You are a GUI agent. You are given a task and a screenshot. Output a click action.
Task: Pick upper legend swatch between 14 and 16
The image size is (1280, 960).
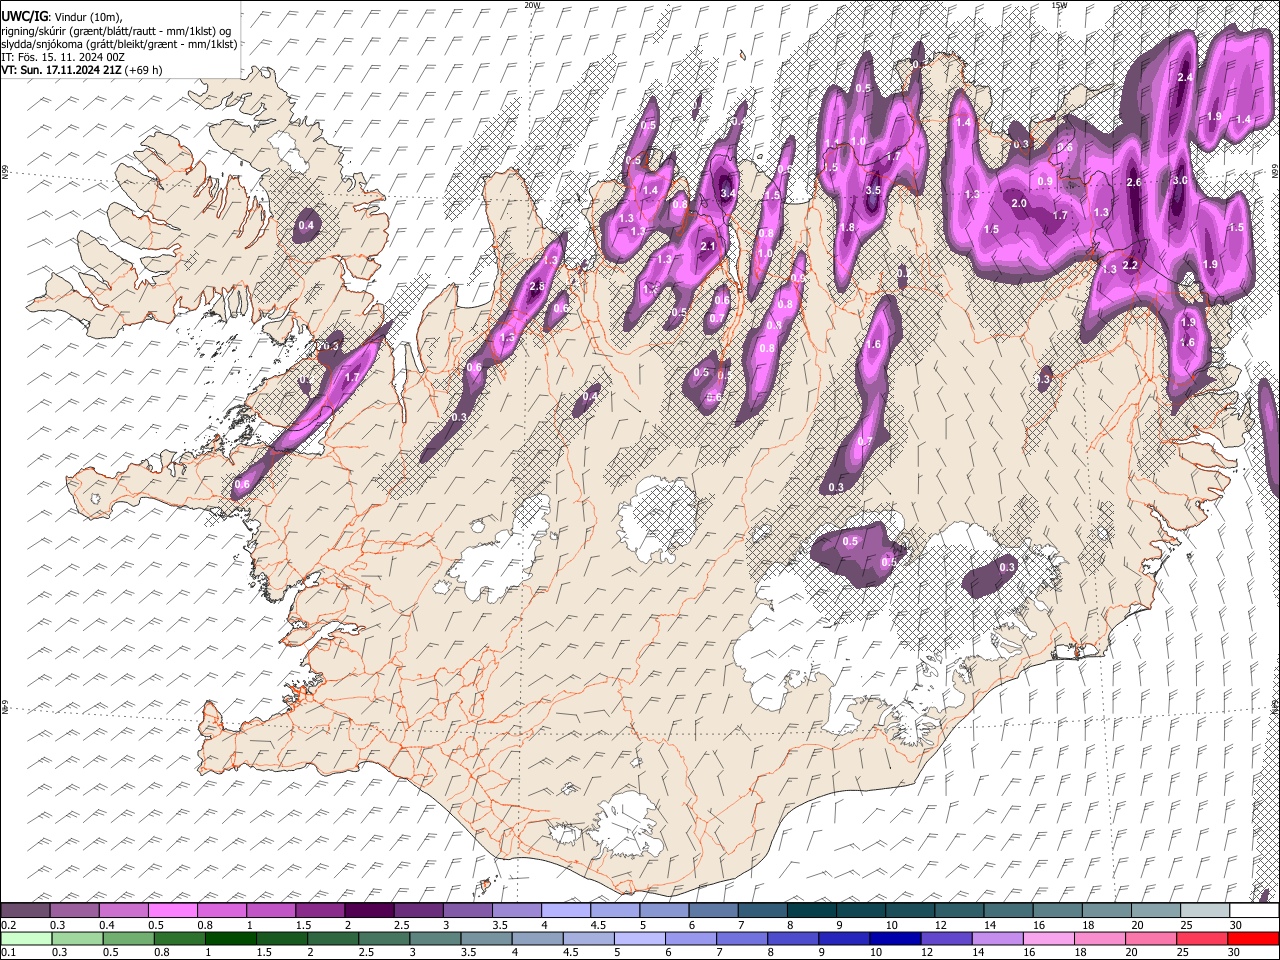[x=1009, y=911]
